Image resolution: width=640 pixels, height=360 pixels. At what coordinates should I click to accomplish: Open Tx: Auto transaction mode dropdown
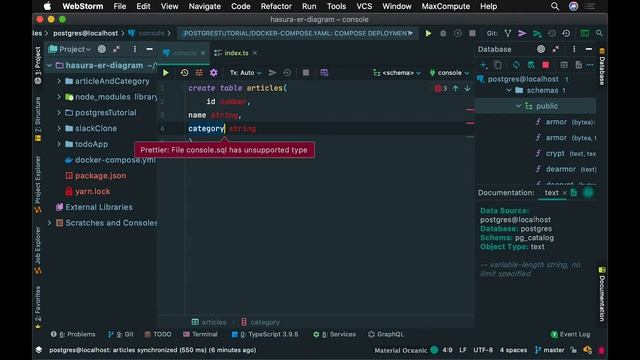point(245,73)
